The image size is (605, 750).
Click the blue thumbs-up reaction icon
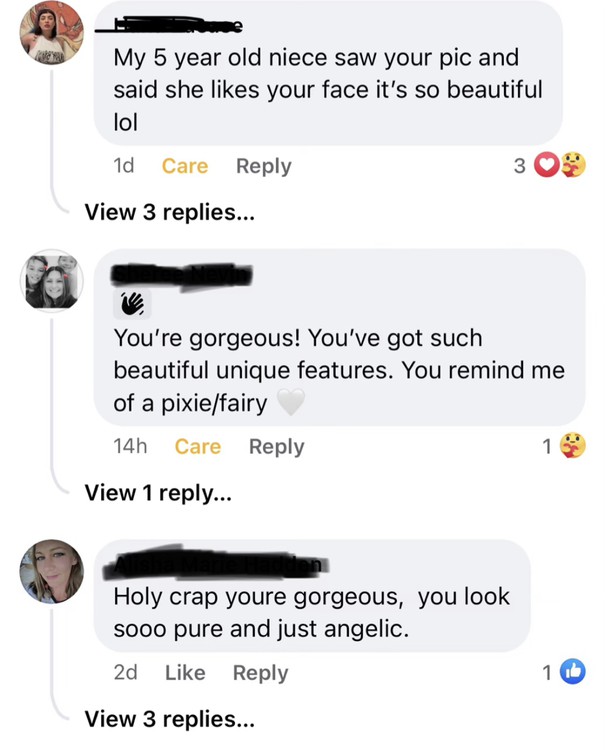572,672
